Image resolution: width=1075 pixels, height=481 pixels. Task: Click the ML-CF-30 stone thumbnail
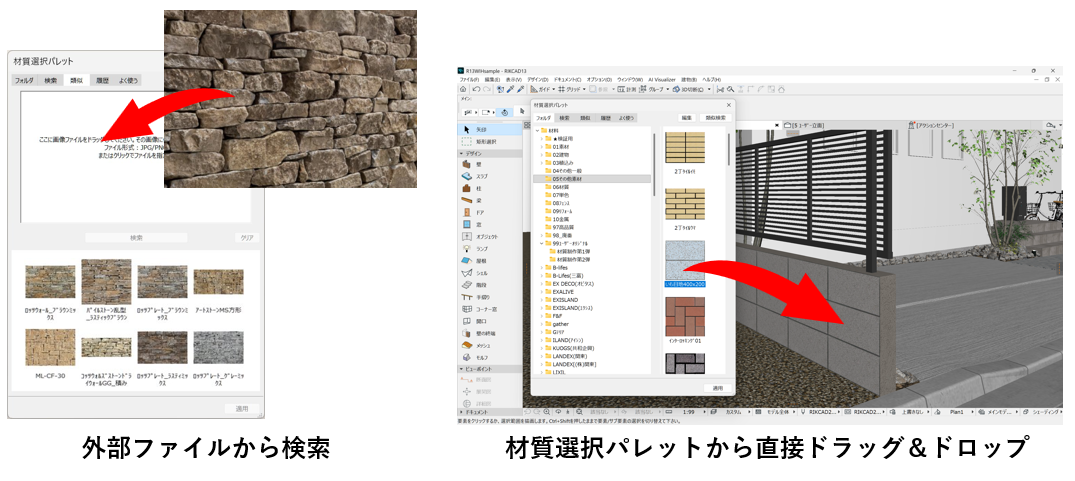(x=50, y=346)
